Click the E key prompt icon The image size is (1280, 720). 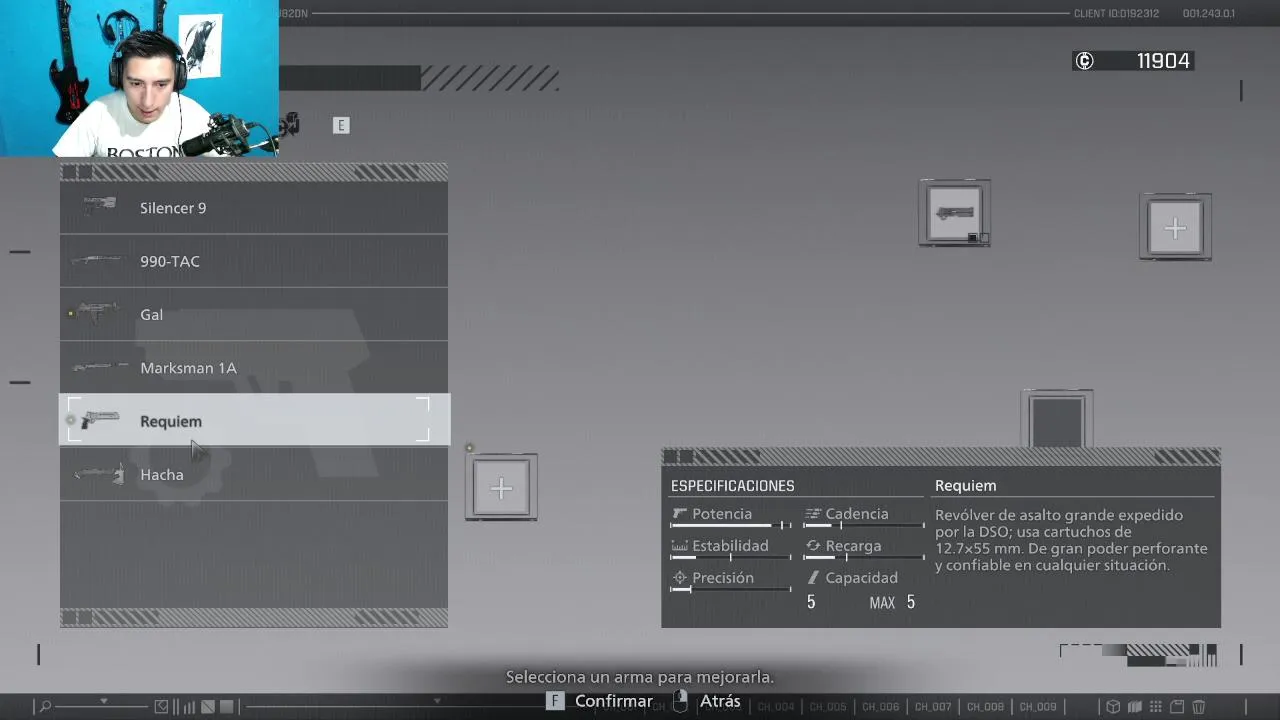341,125
